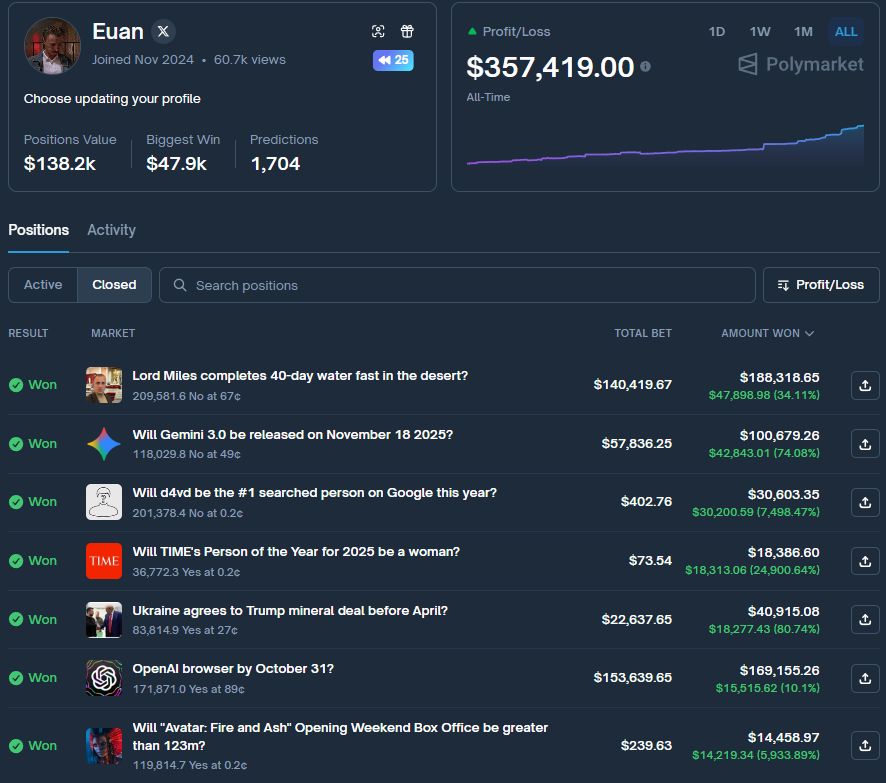Viewport: 886px width, 783px height.
Task: Click the rewind 25 badge
Action: point(393,60)
